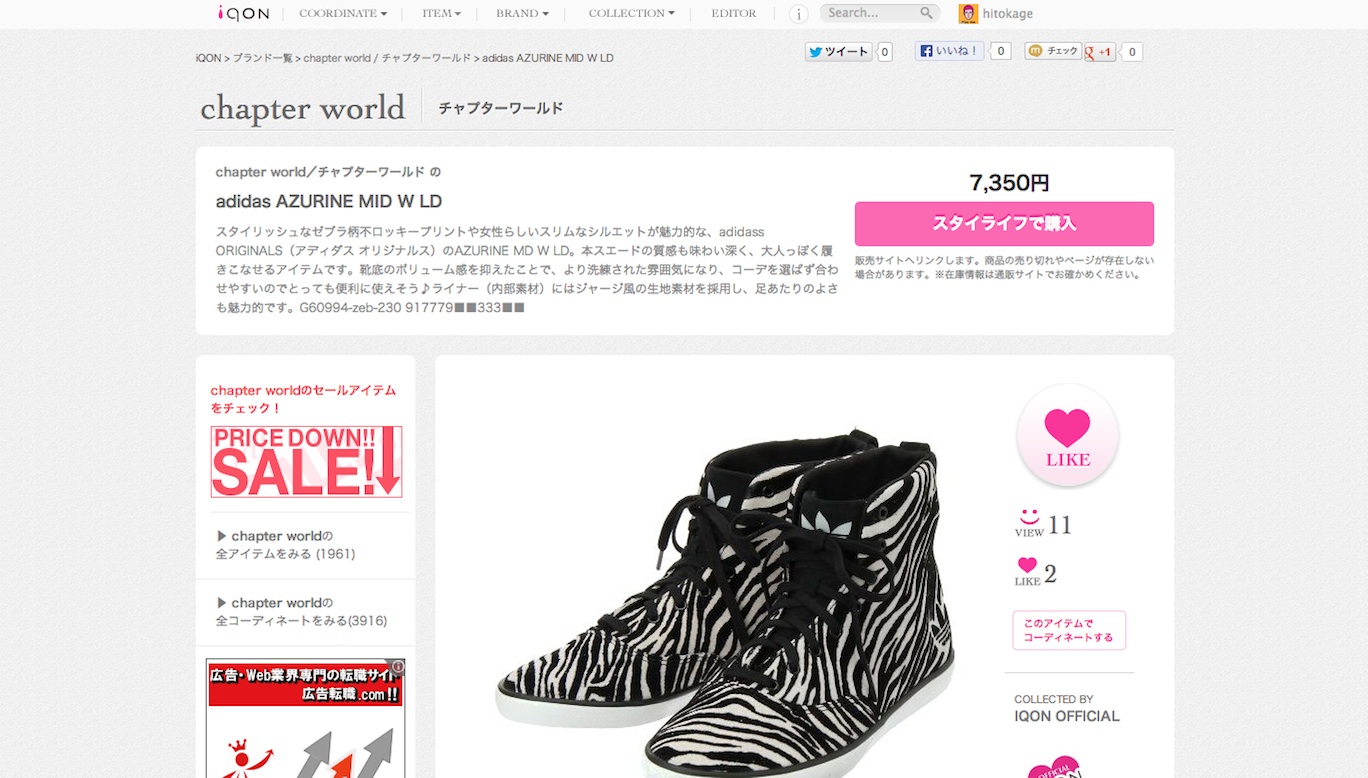Click the Twitter tweet share button
The width and height of the screenshot is (1368, 778).
click(x=838, y=52)
